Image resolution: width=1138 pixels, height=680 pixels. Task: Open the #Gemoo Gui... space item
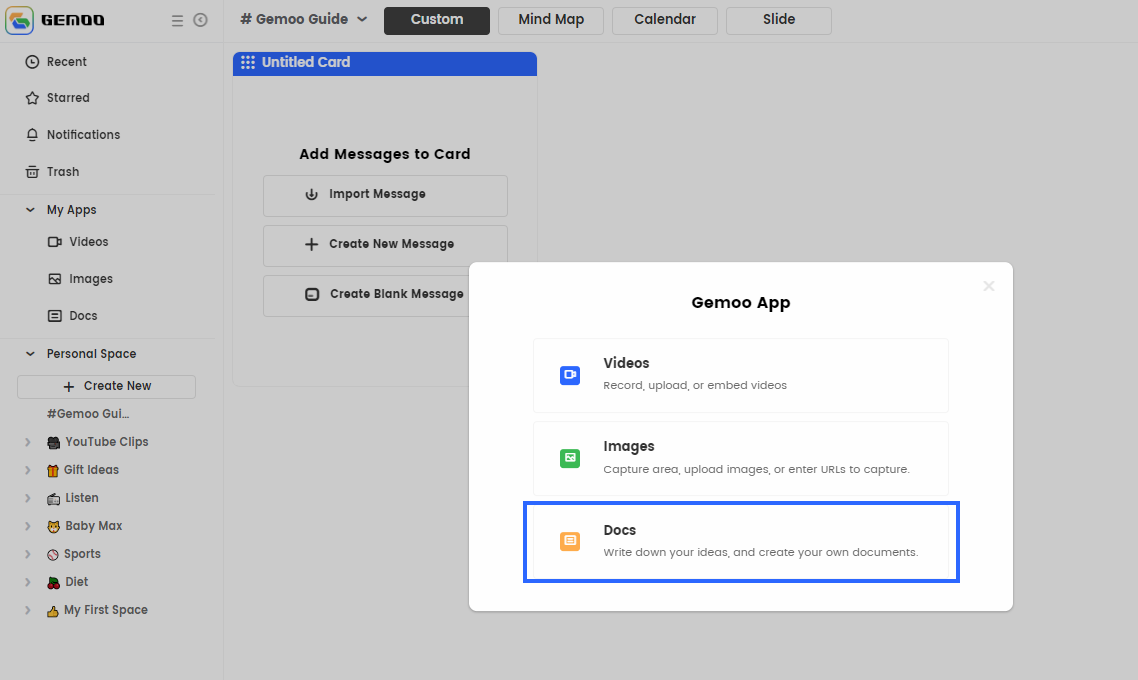(88, 414)
